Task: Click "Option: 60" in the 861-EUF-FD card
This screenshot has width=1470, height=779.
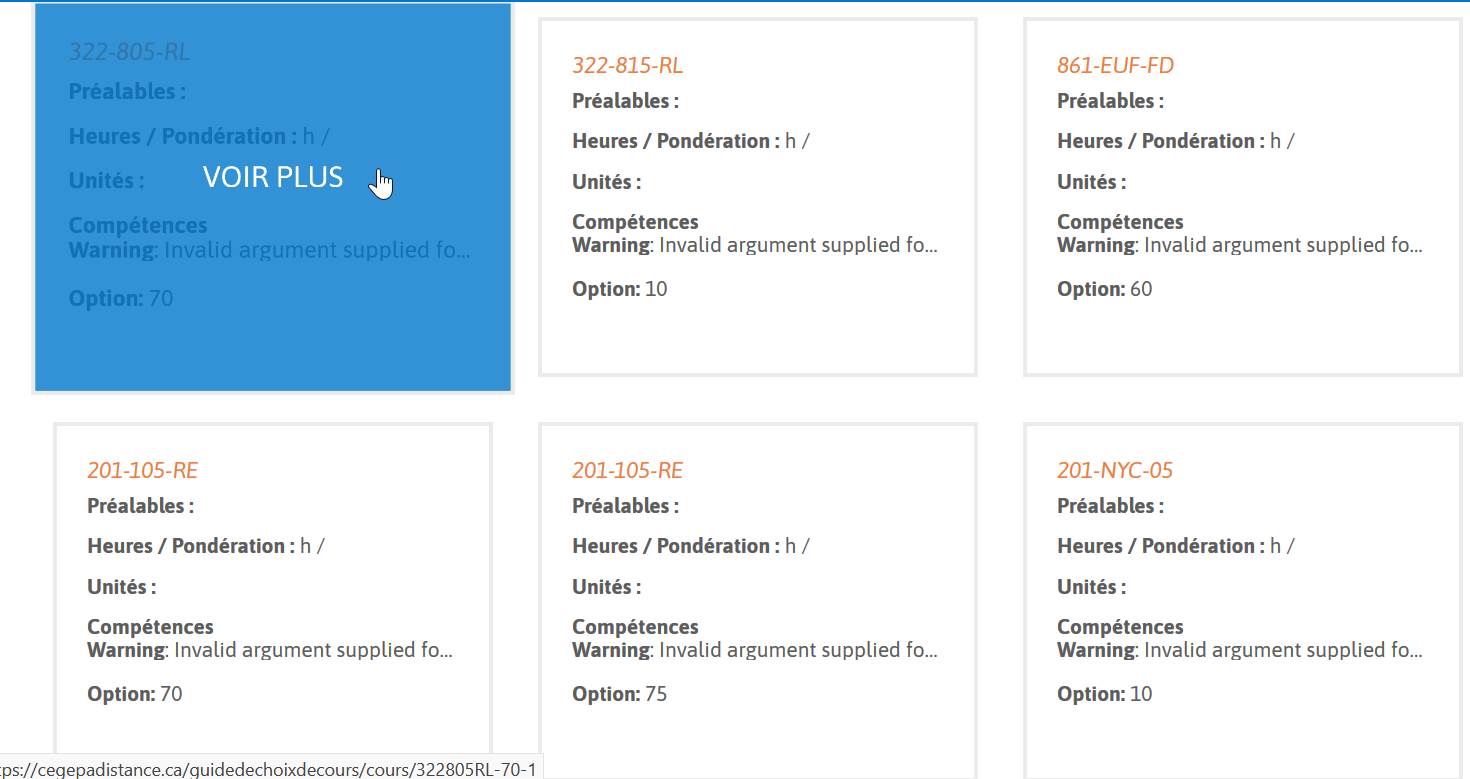Action: (x=1104, y=289)
